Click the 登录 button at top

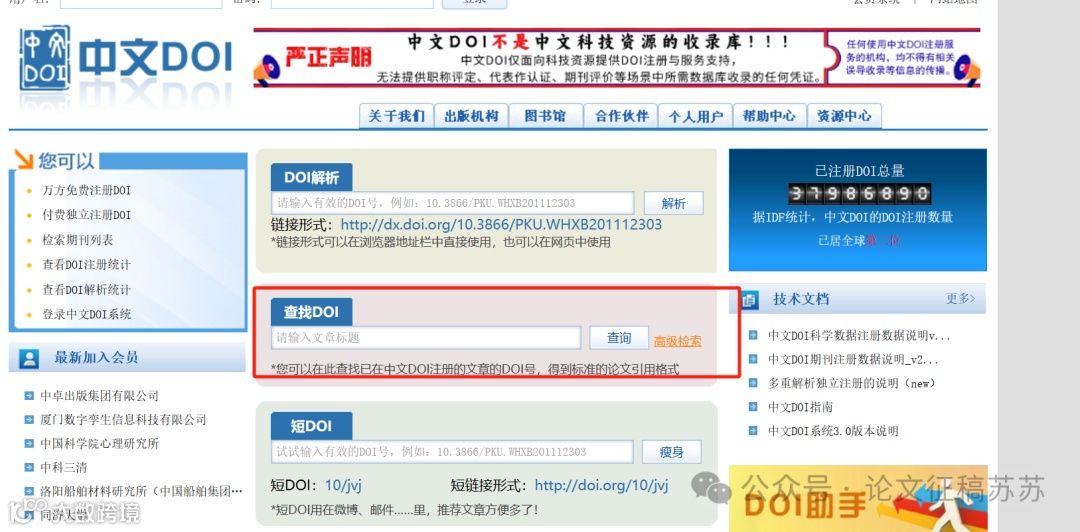coord(475,3)
